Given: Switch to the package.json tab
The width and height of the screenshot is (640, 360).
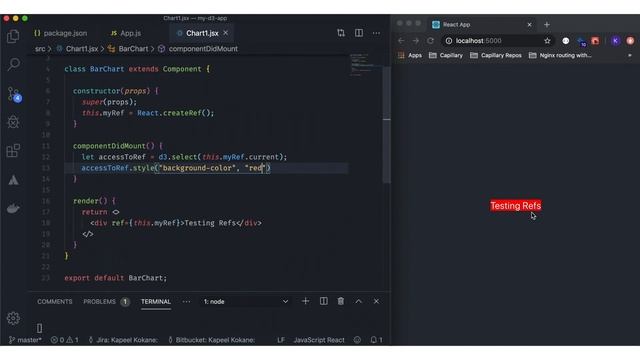Looking at the screenshot, I should [x=61, y=33].
